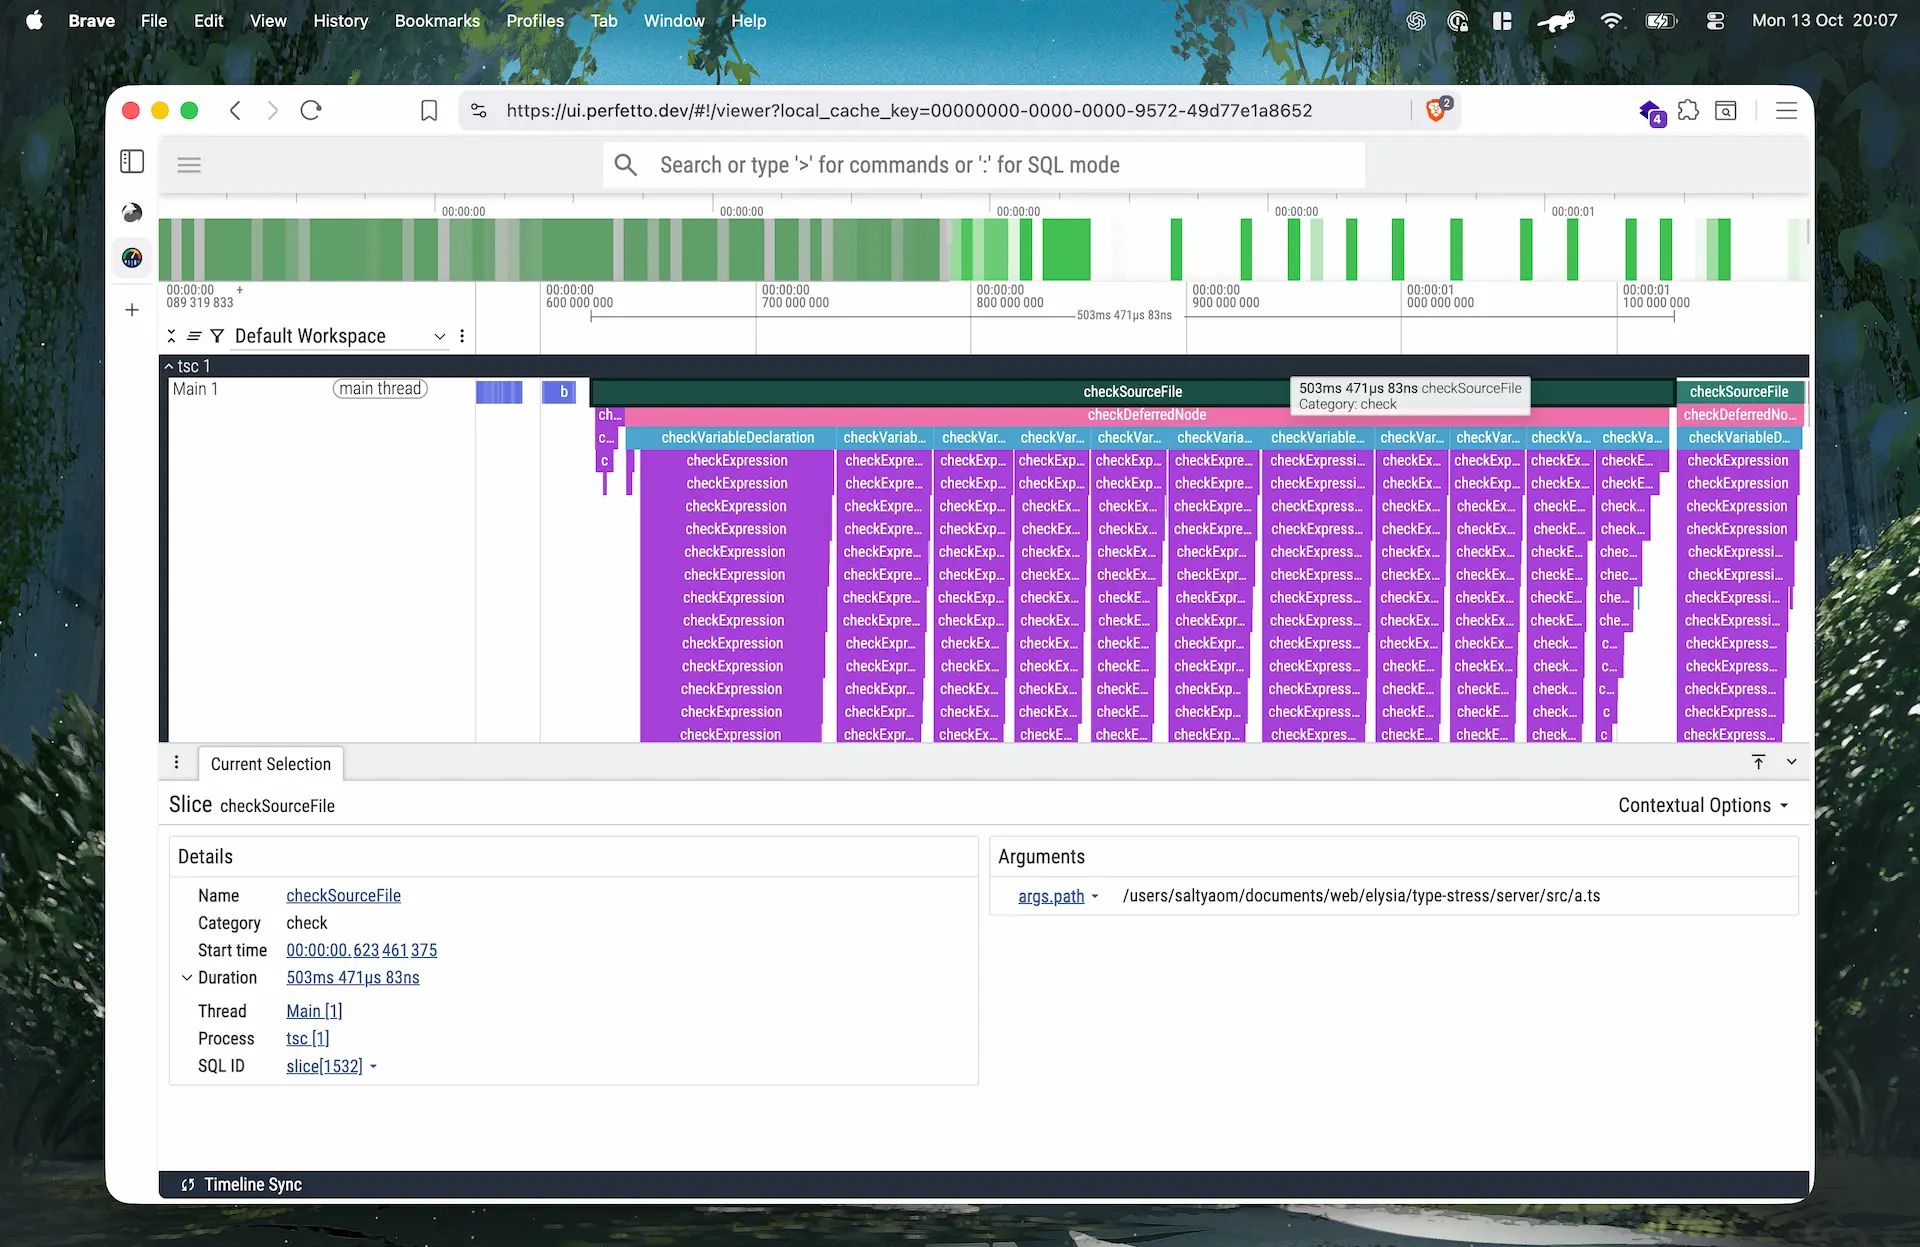Open the History menu in menu bar
1920x1247 pixels.
(x=340, y=20)
